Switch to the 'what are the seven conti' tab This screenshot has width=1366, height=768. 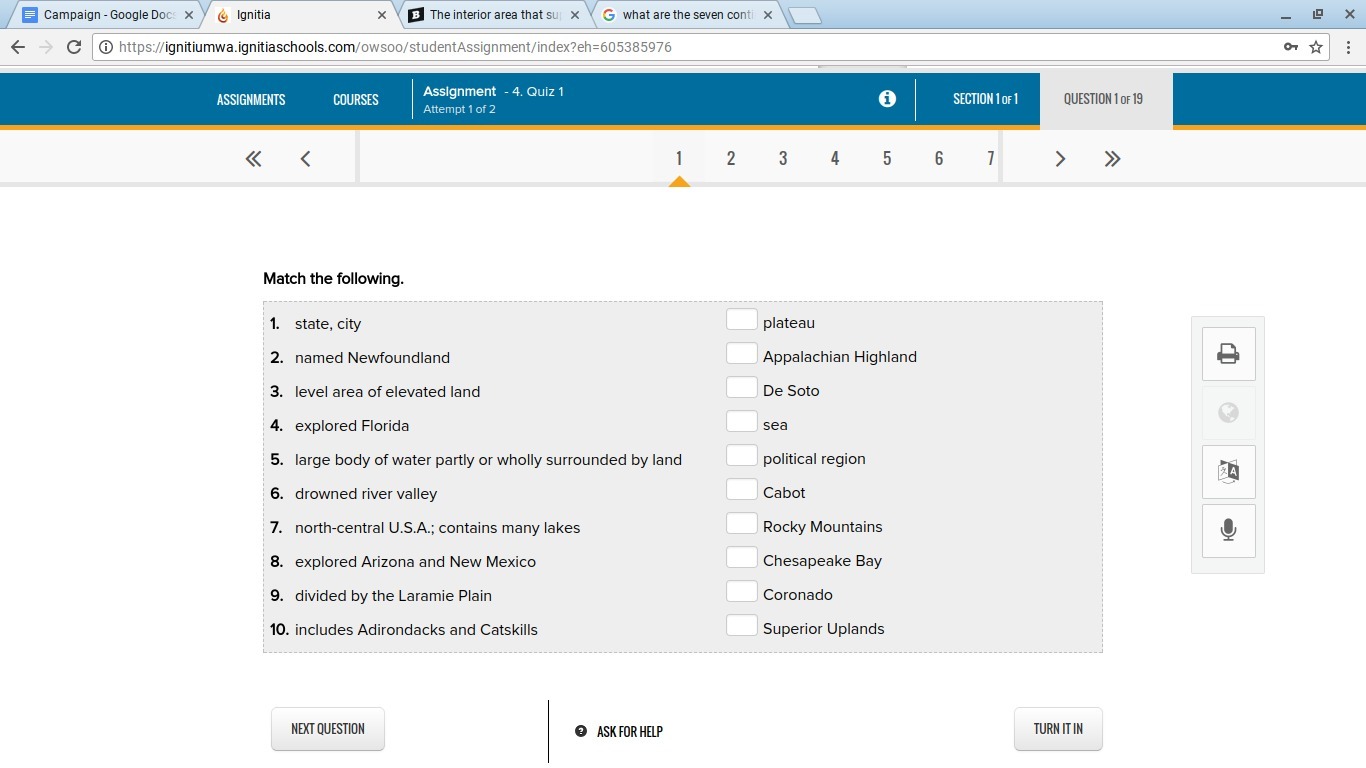coord(688,15)
